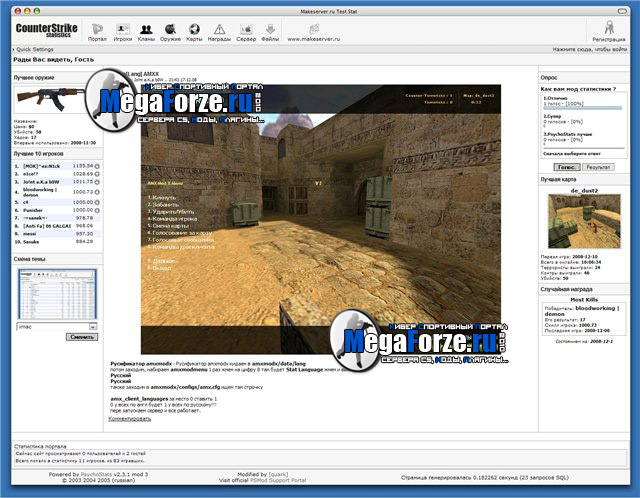Screen dimensions: 640x498
Task: Click the Голос. vote button
Action: pyautogui.click(x=567, y=167)
